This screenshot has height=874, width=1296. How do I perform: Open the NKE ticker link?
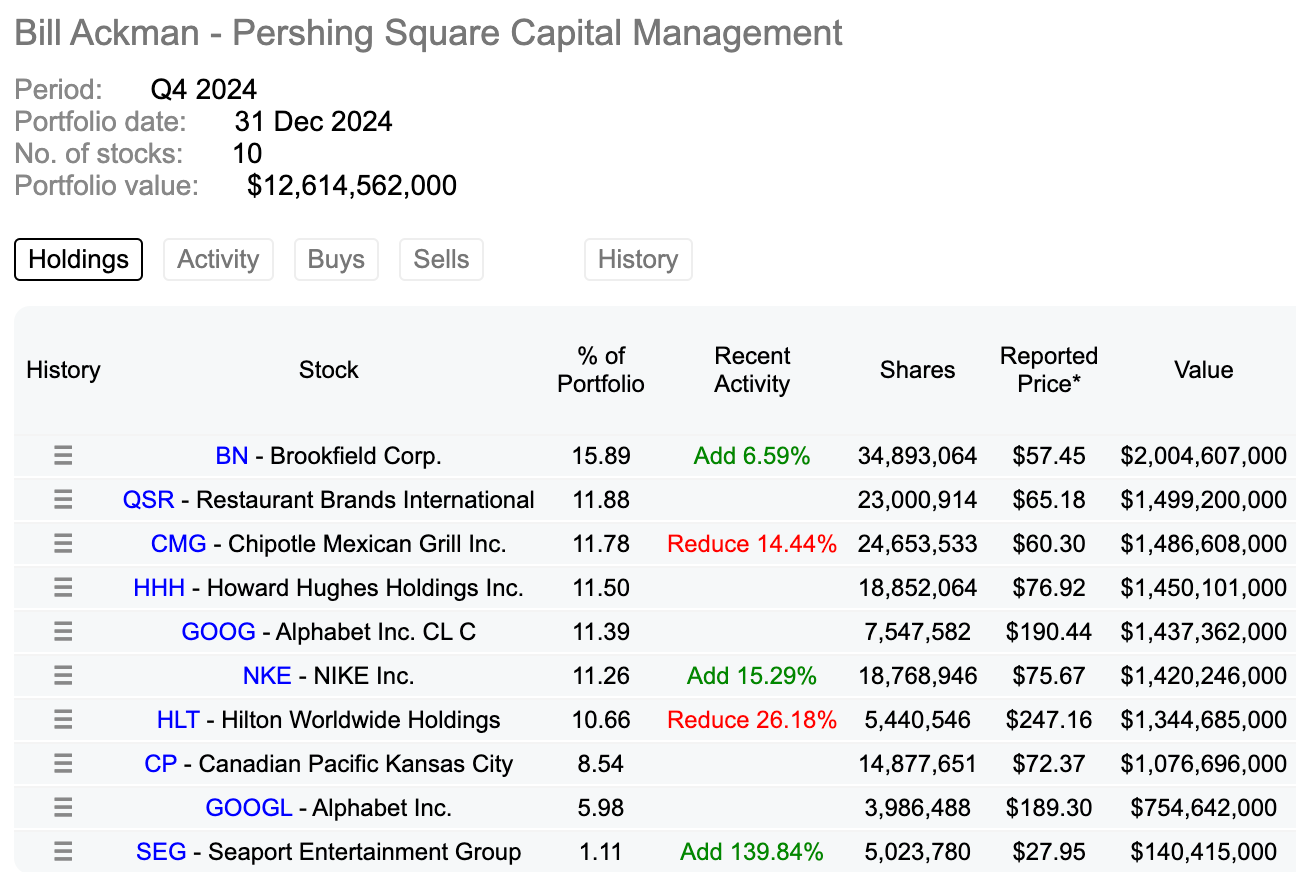[x=267, y=676]
